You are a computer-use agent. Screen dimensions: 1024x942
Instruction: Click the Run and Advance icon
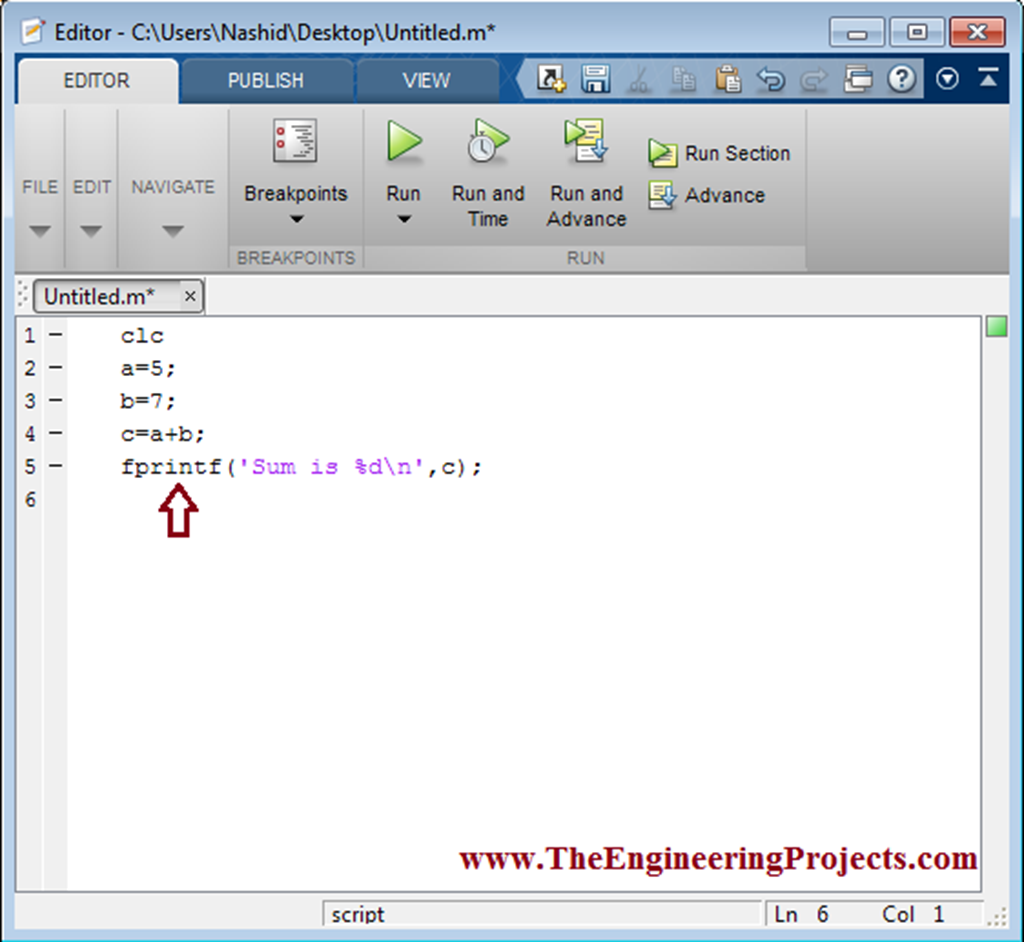pos(586,140)
